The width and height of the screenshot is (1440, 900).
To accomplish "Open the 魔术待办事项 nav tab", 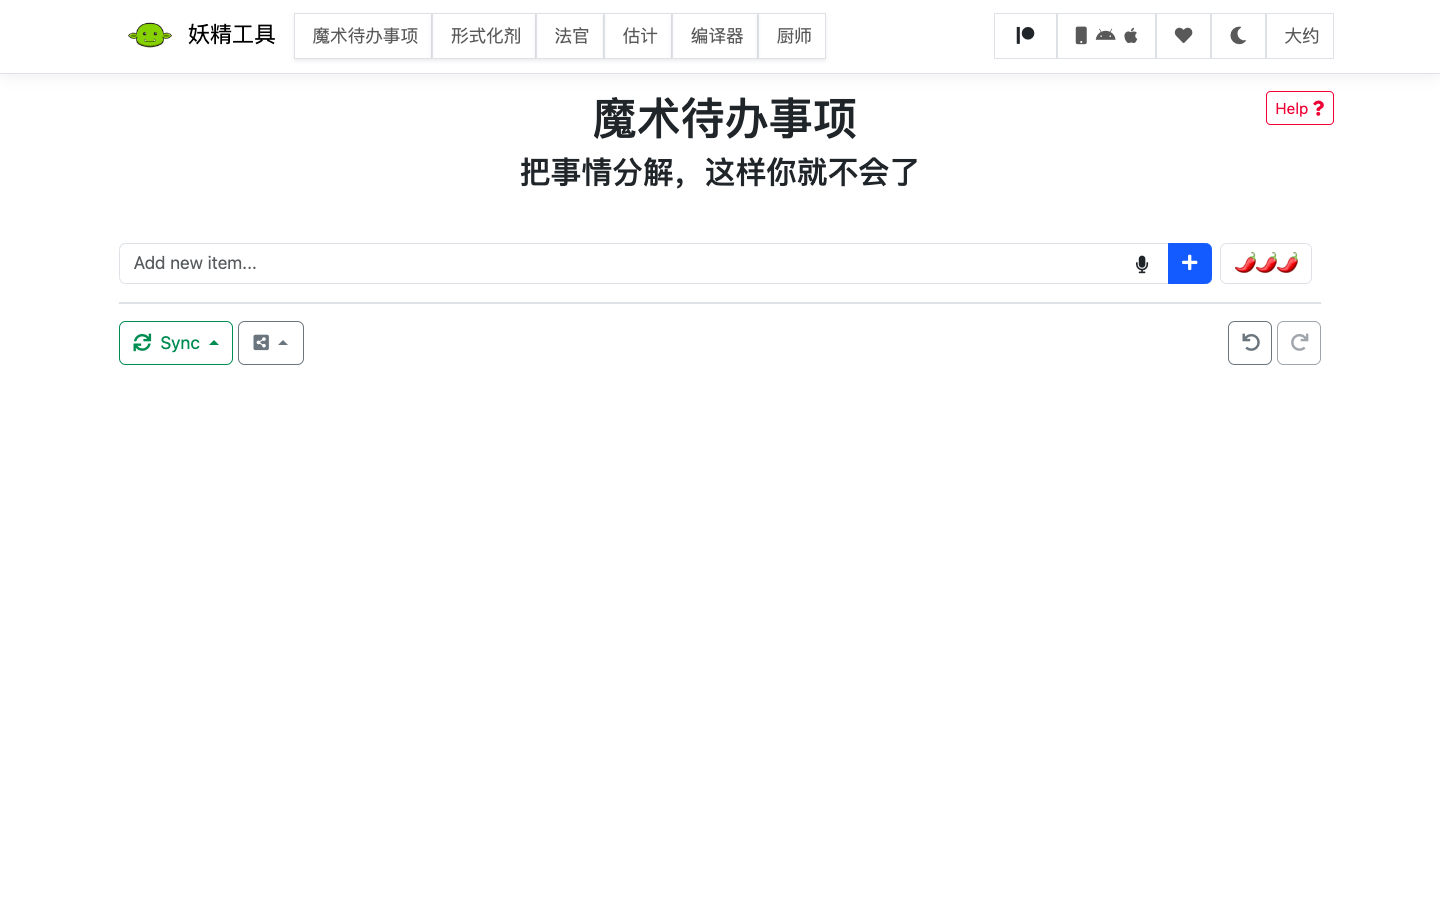I will tap(364, 36).
